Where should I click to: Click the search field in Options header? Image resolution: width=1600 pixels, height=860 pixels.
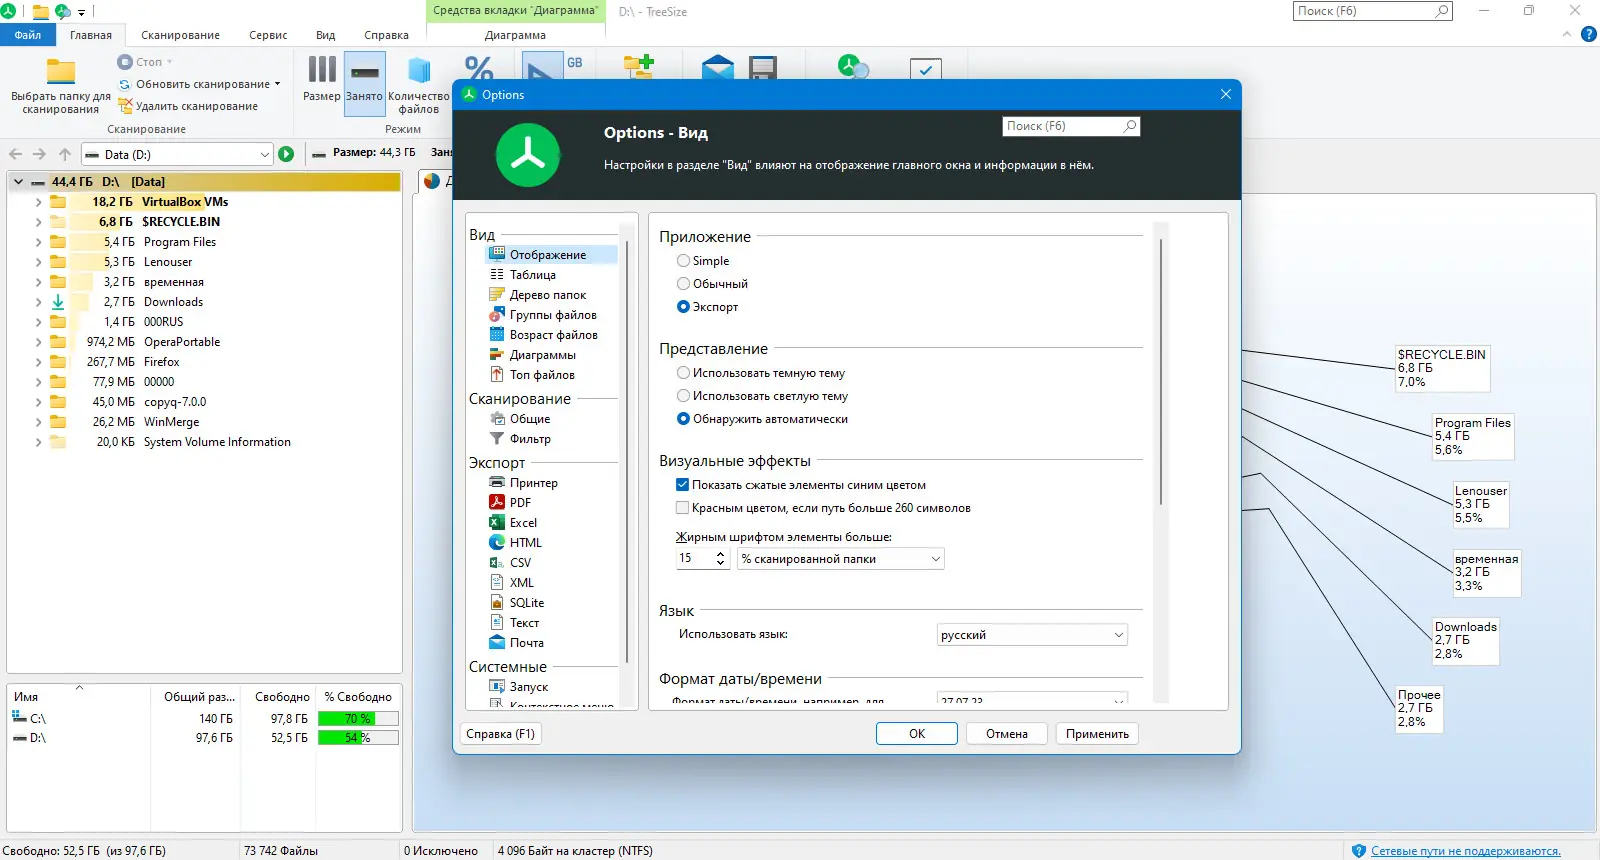pos(1071,126)
